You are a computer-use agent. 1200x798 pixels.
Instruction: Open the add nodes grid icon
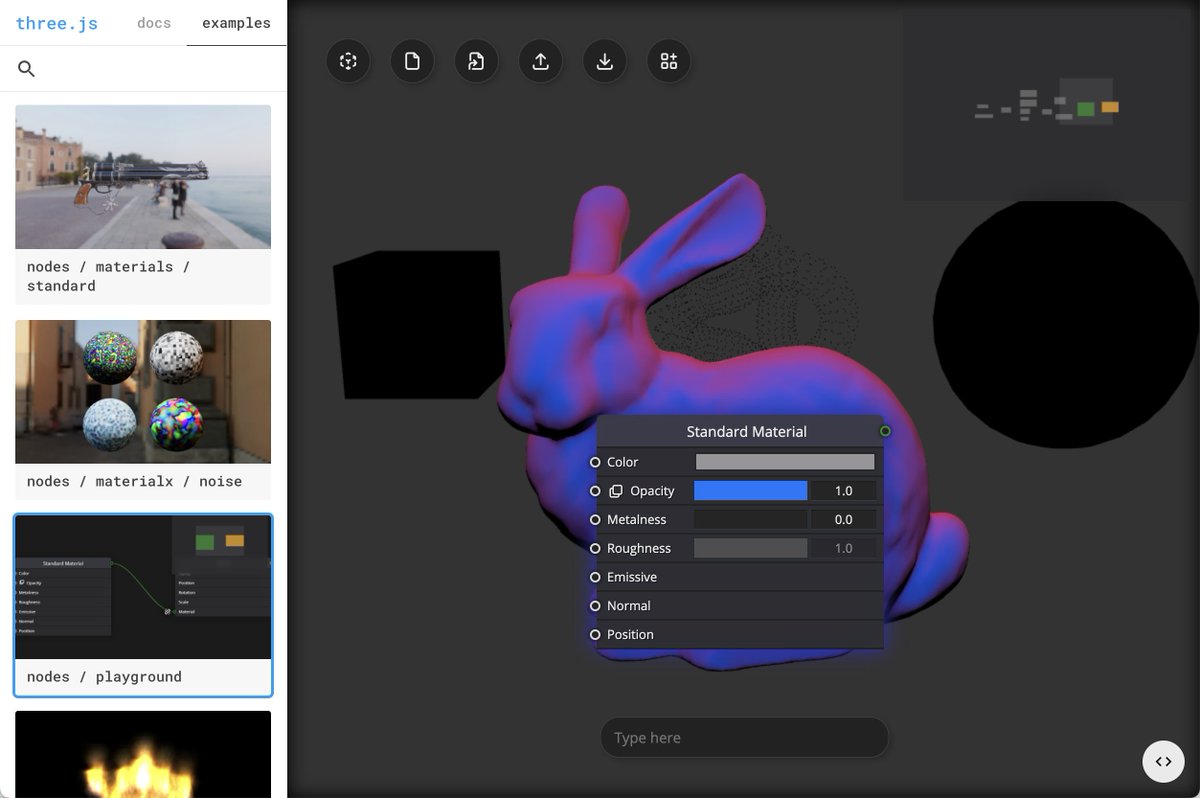click(x=668, y=61)
